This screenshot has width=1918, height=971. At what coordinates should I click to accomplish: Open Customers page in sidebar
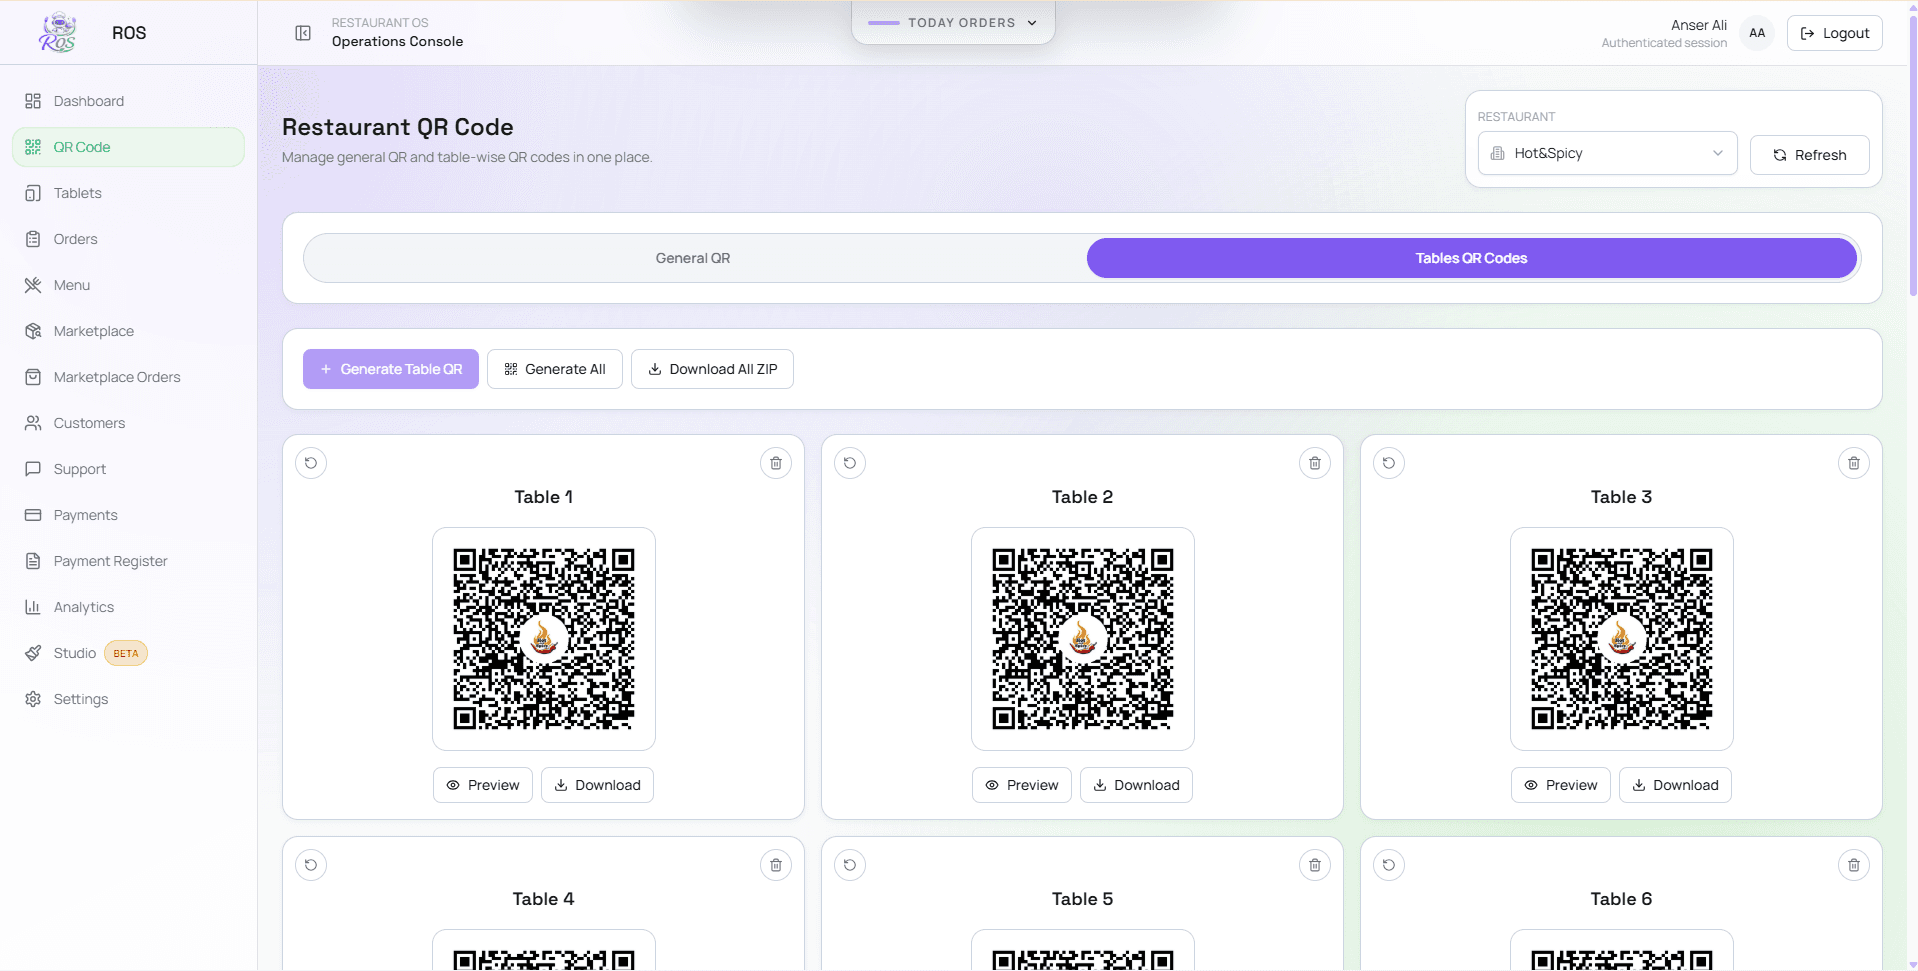[128, 423]
